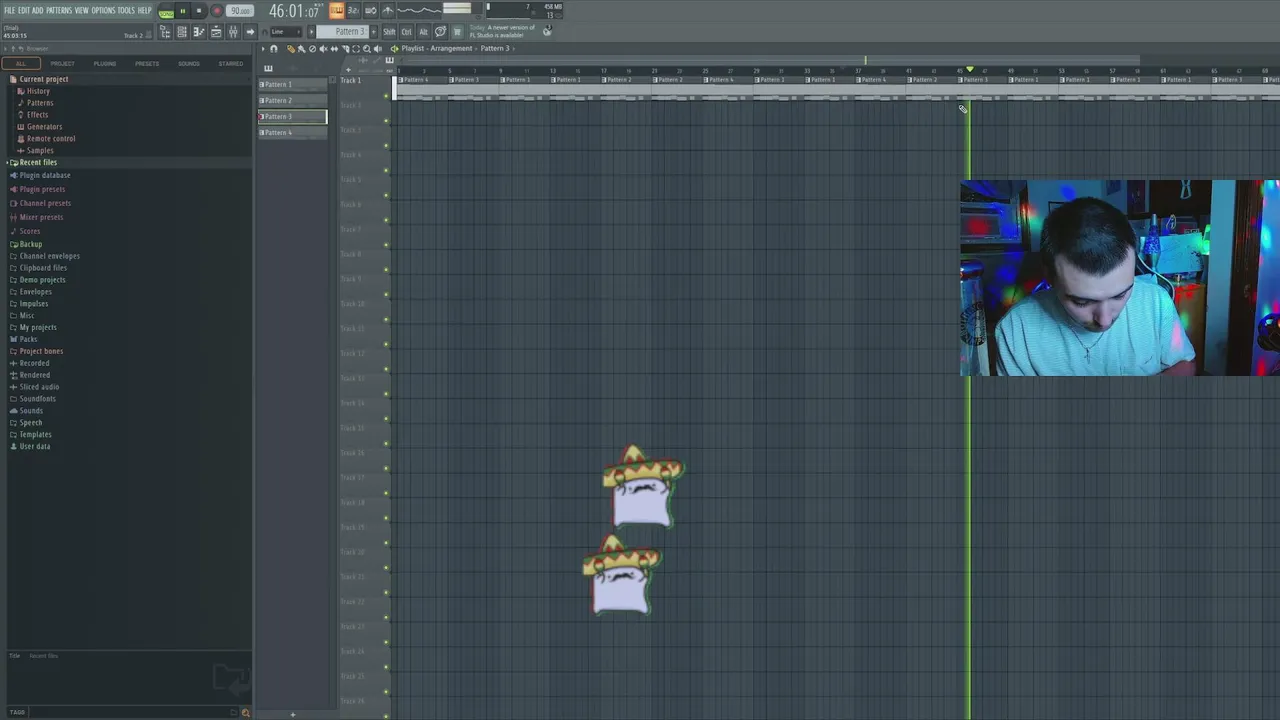Open the Piano roll toolbar icon
Viewport: 1280px width, 720px height.
199,32
